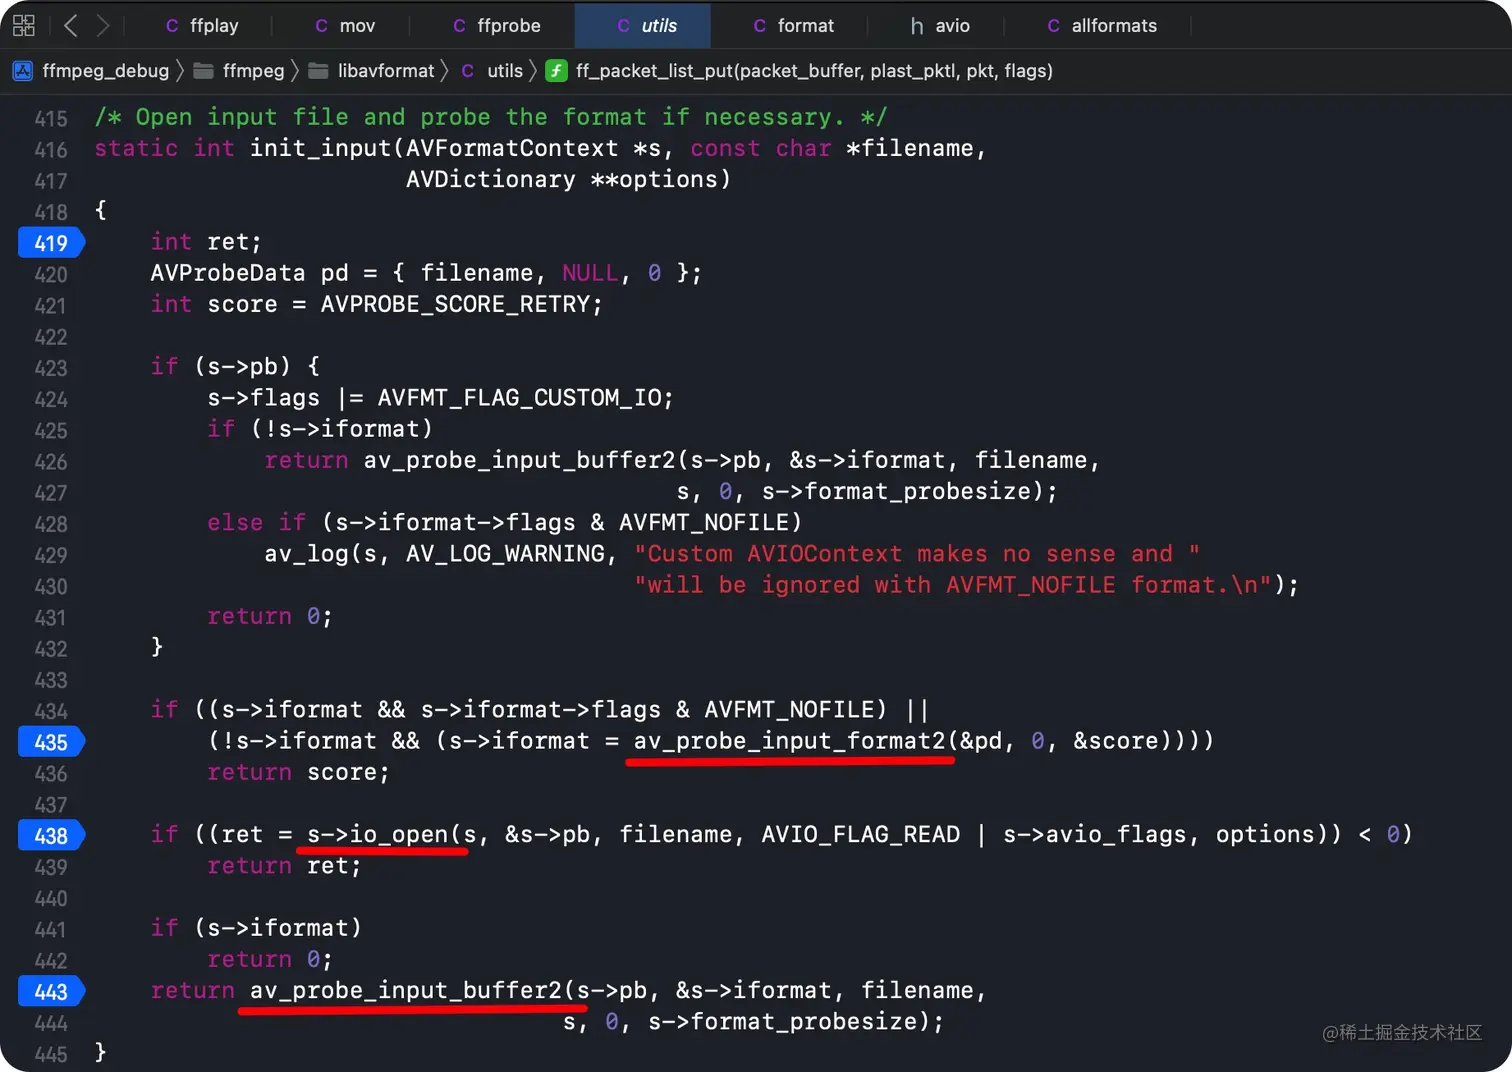Click s->io_open call on line 438

377,834
